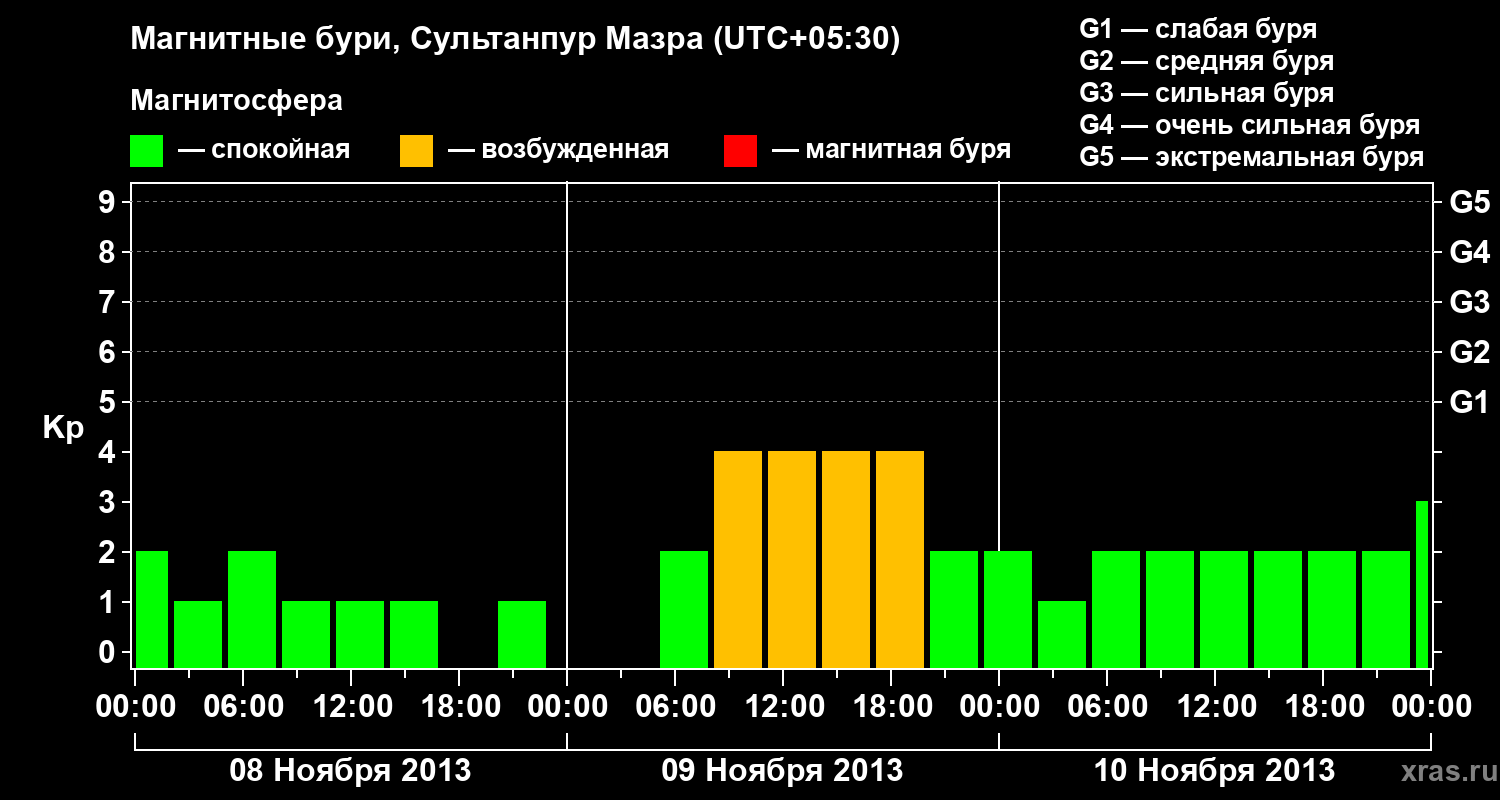The image size is (1500, 800).
Task: Click the orange Kp 4 bar over 12:00
Action: (792, 559)
